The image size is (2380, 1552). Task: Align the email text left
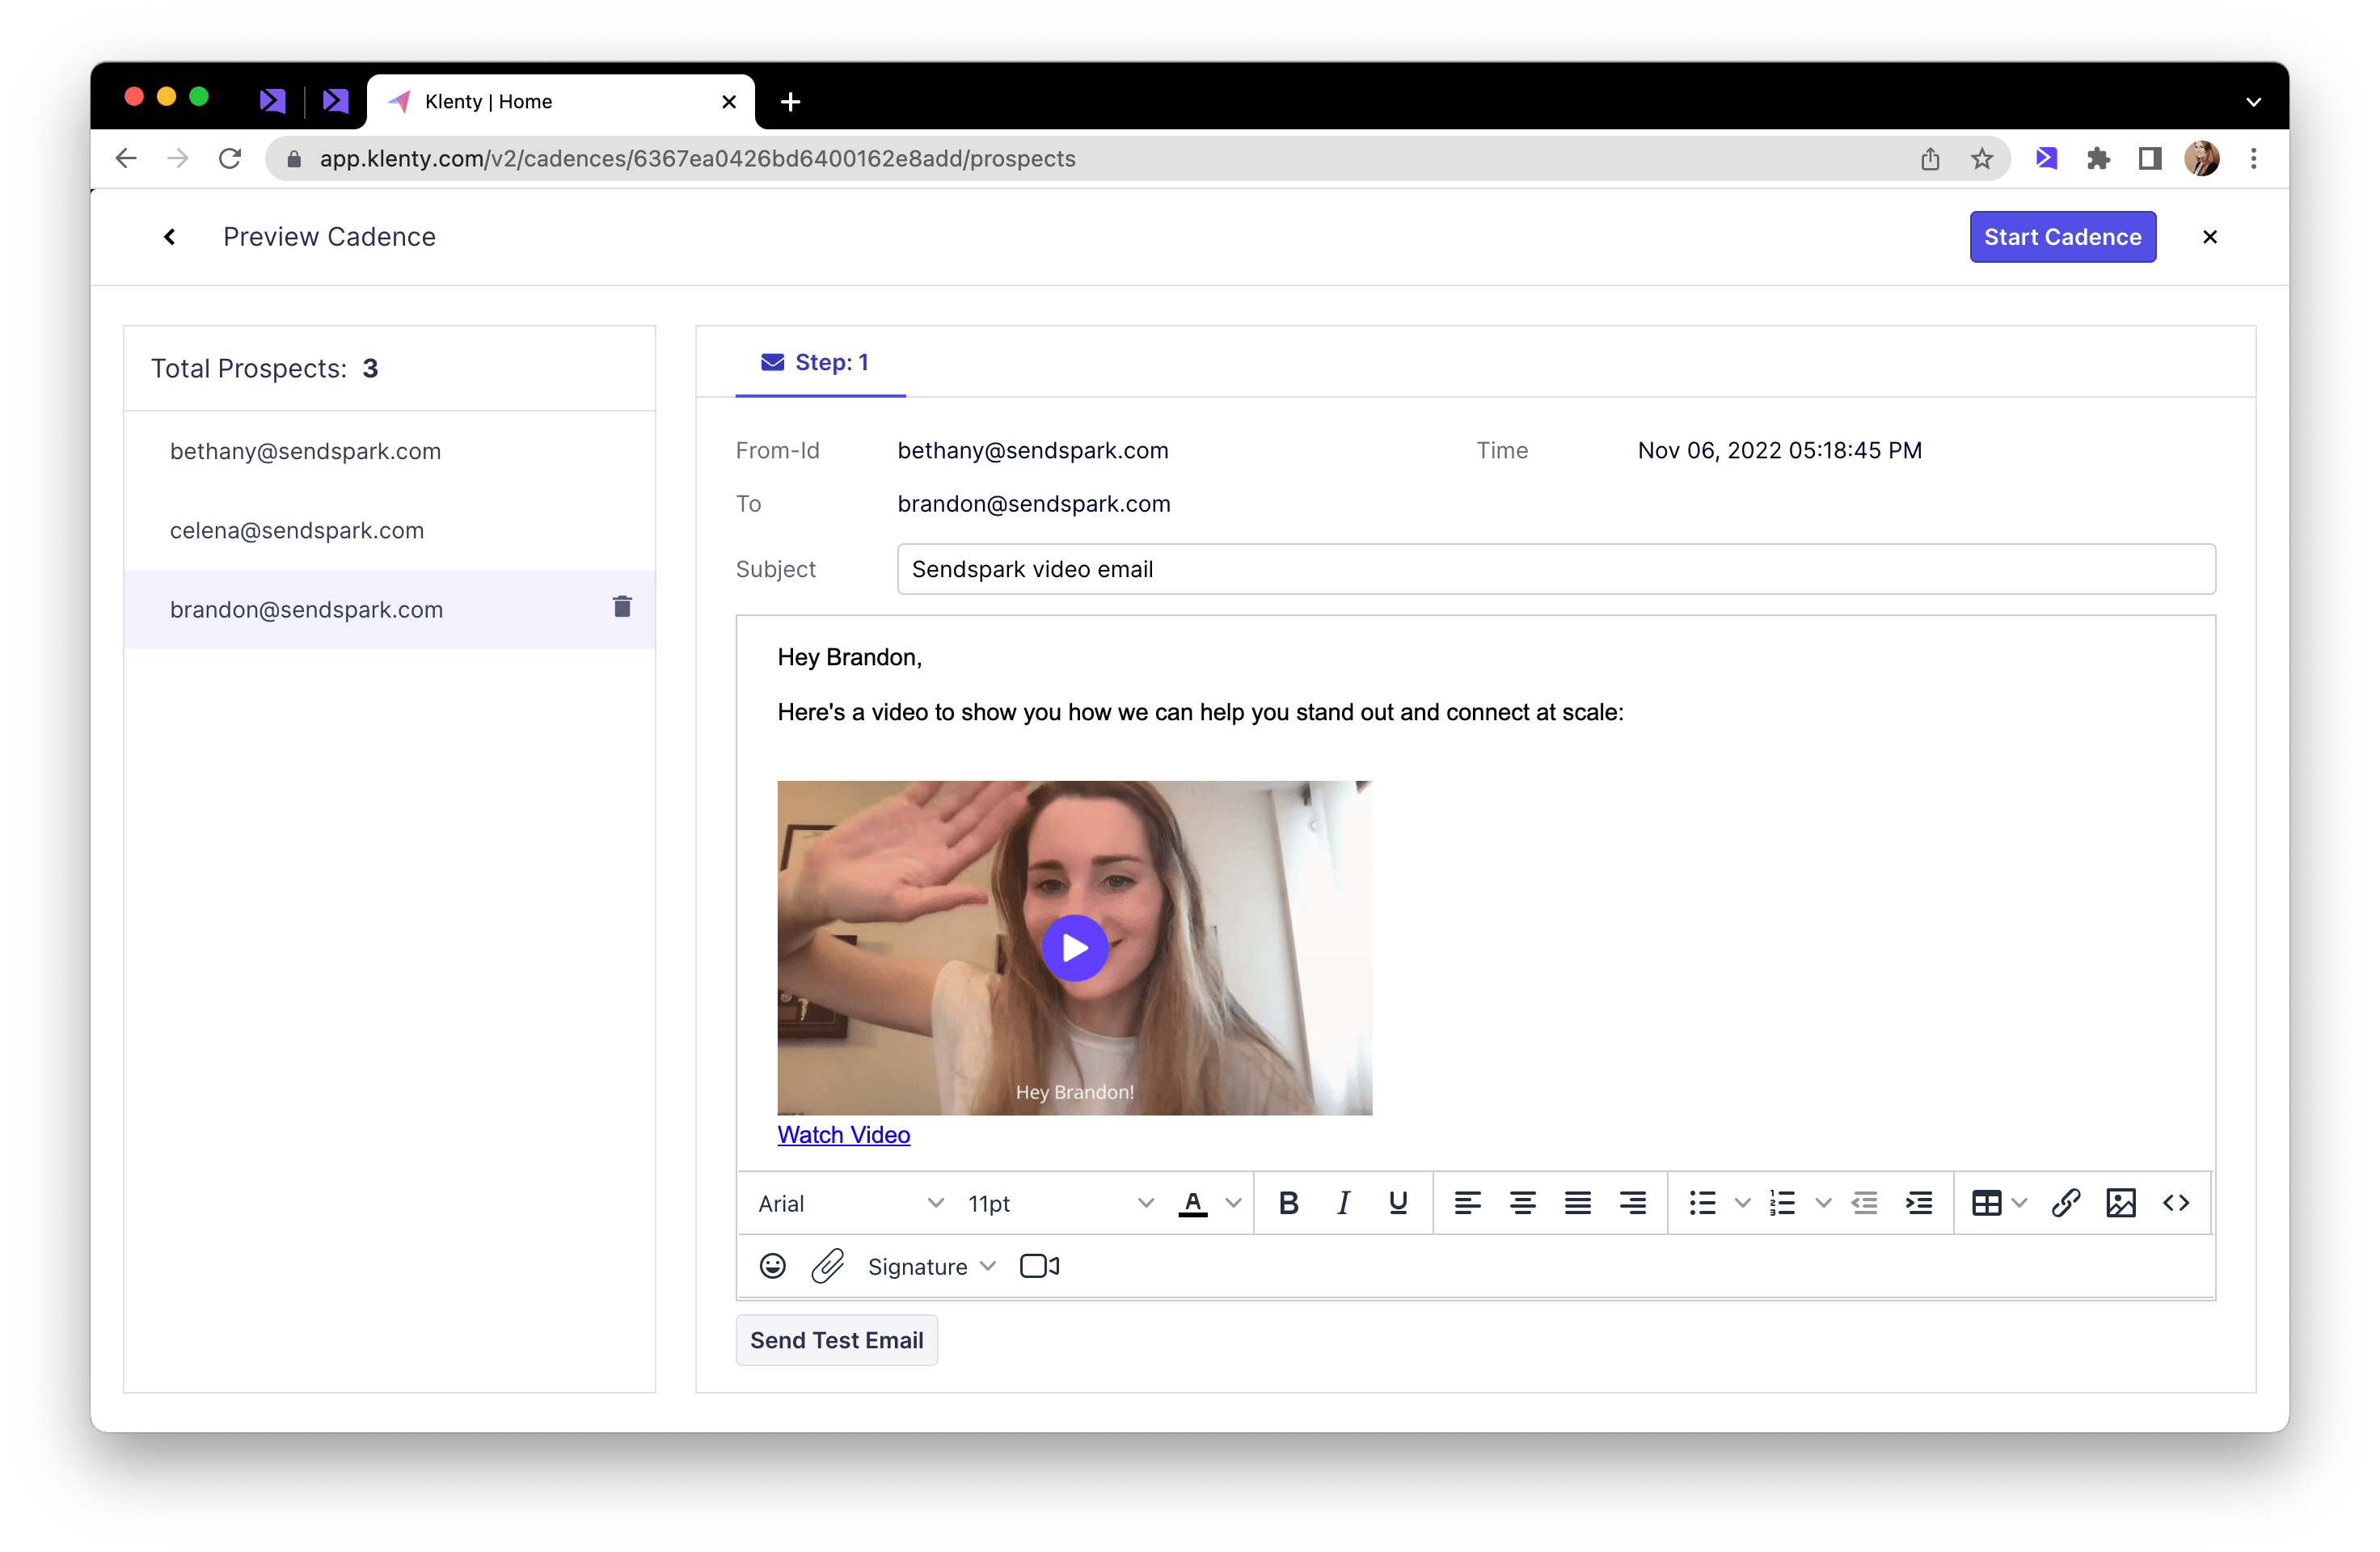(x=1467, y=1203)
